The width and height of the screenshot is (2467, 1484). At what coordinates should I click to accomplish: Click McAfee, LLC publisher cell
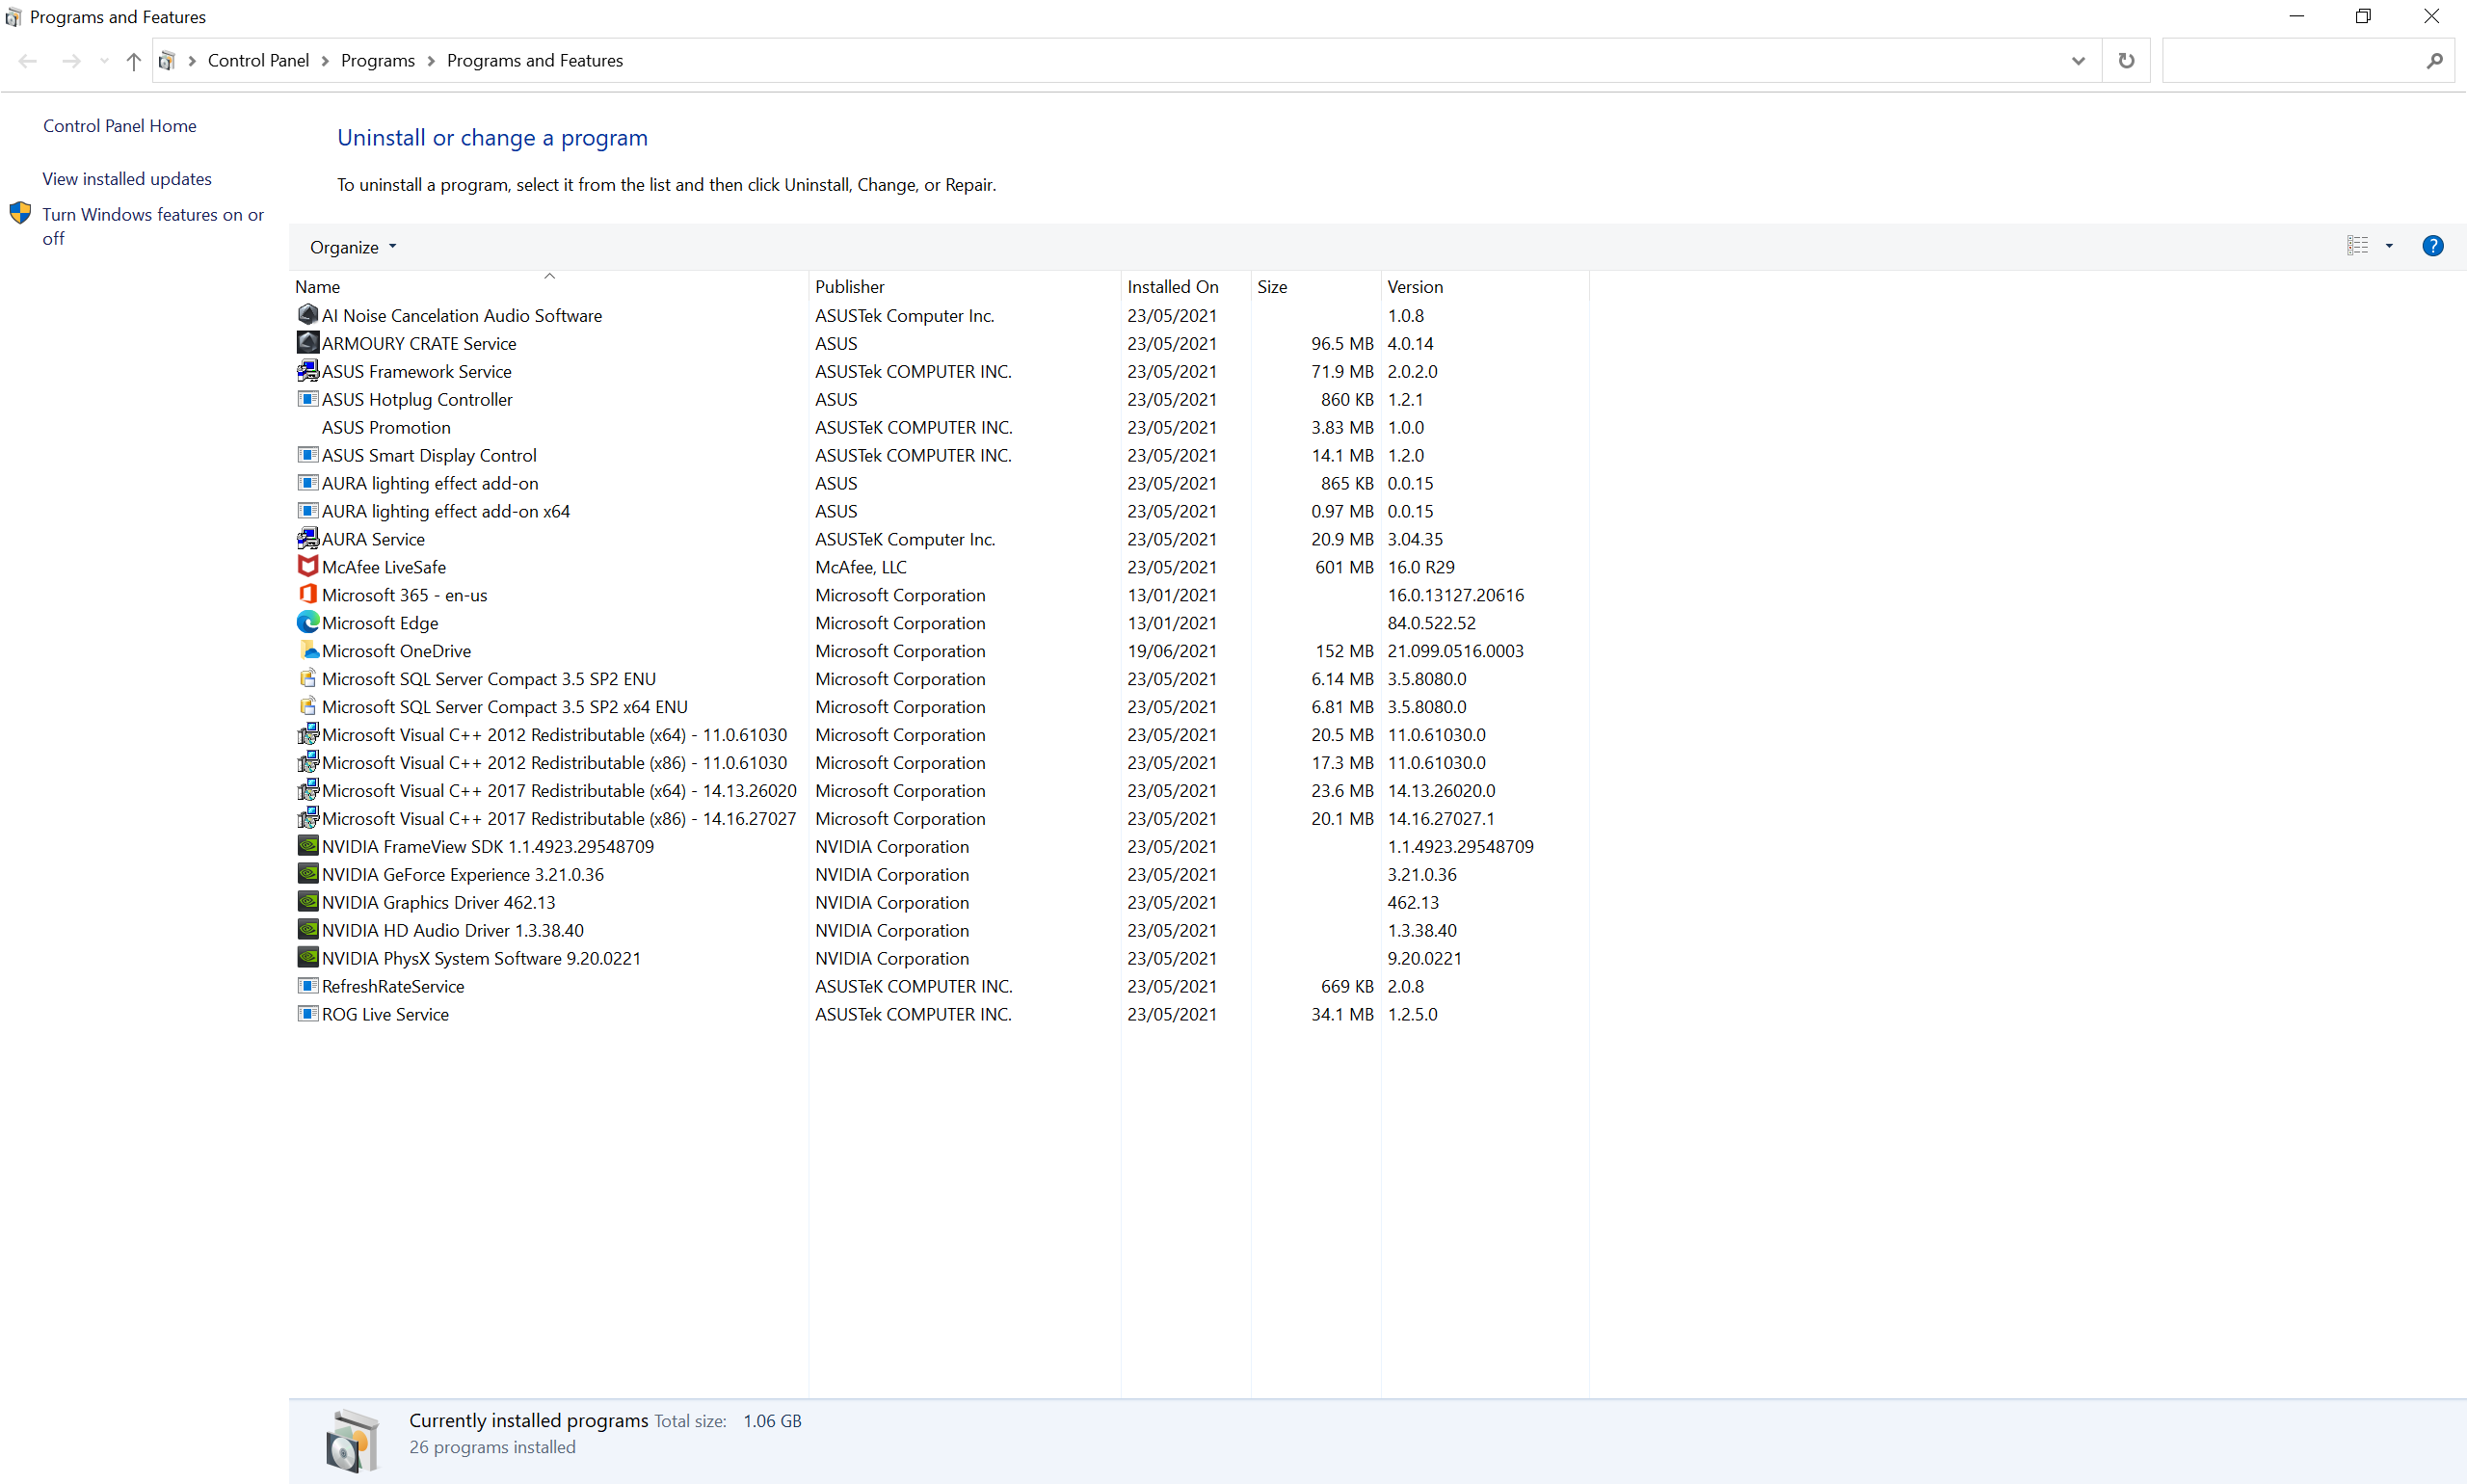click(860, 567)
